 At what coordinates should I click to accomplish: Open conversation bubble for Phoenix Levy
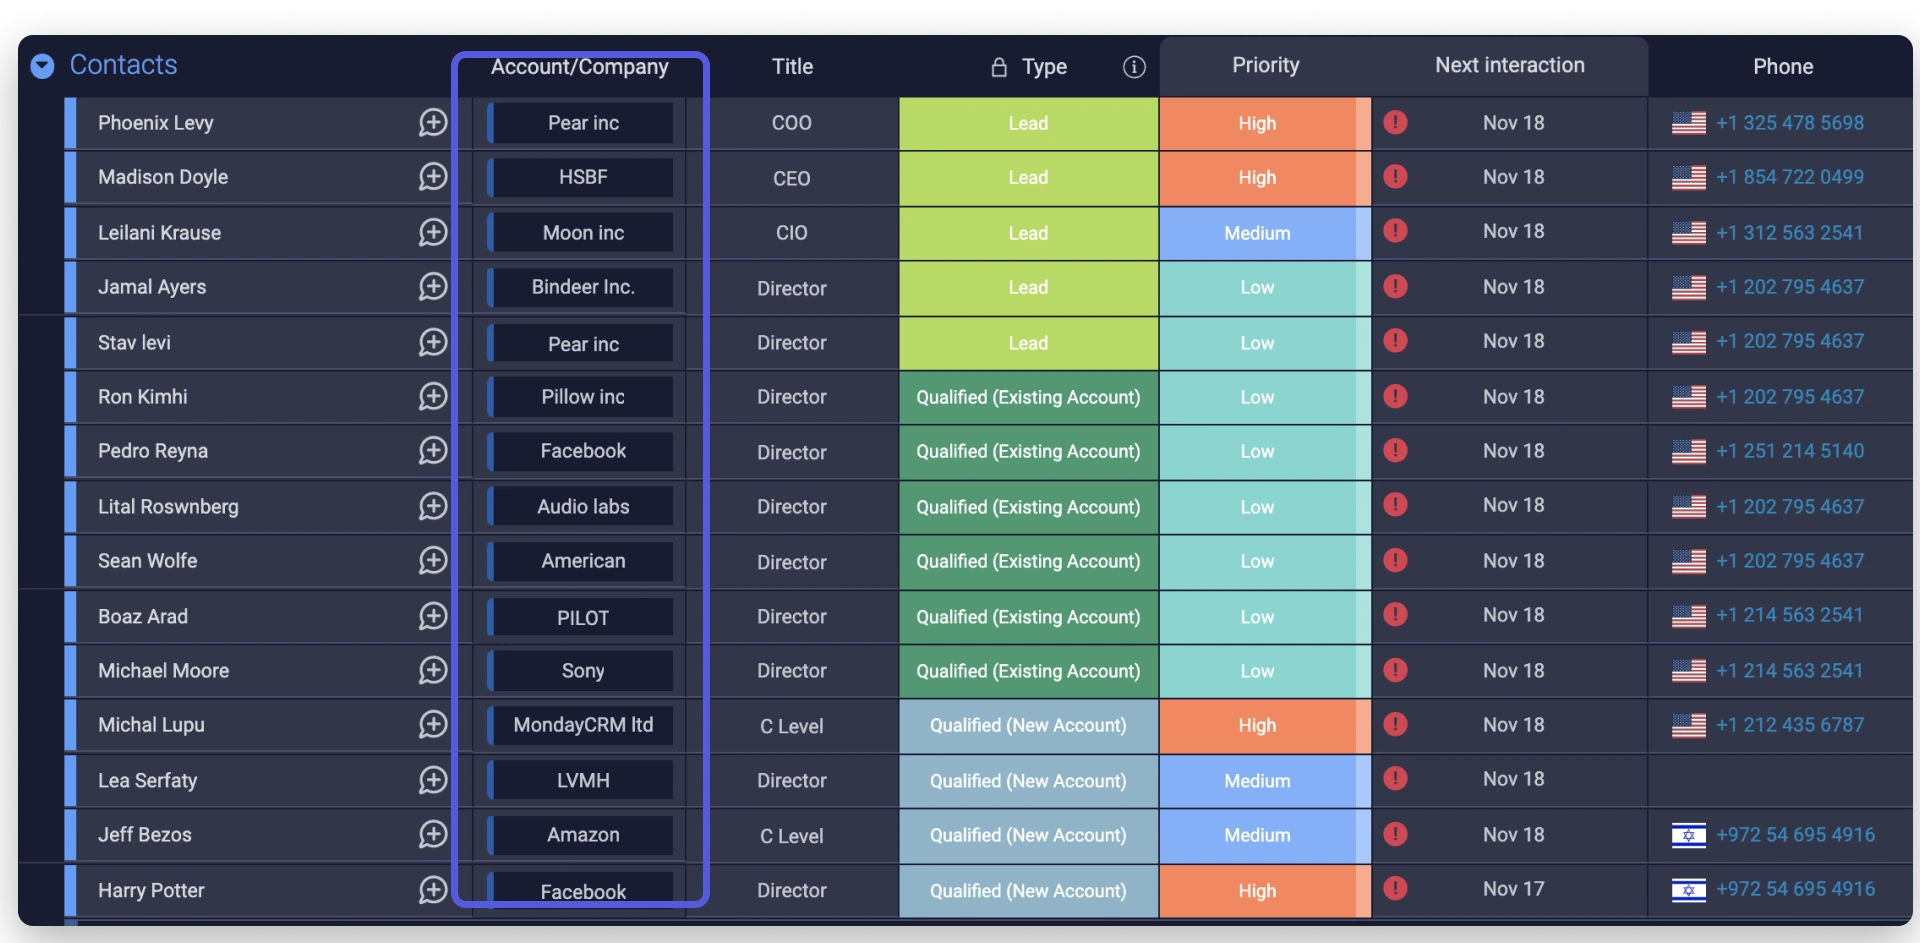click(x=432, y=123)
